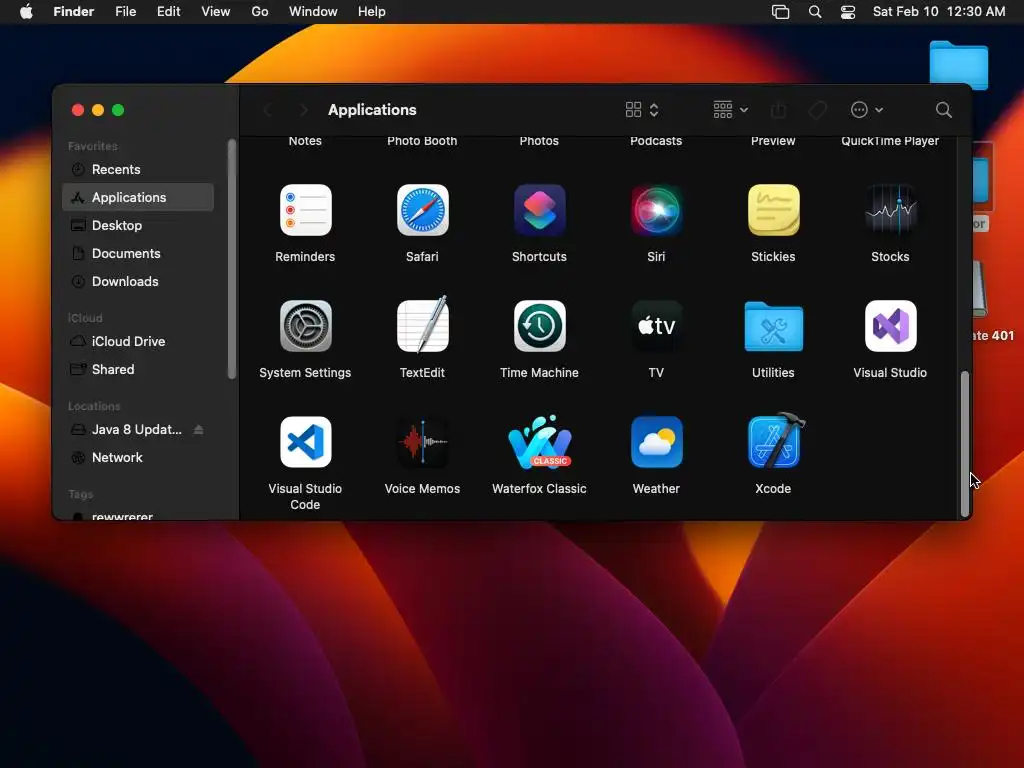
Task: Open the File menu
Action: (125, 12)
